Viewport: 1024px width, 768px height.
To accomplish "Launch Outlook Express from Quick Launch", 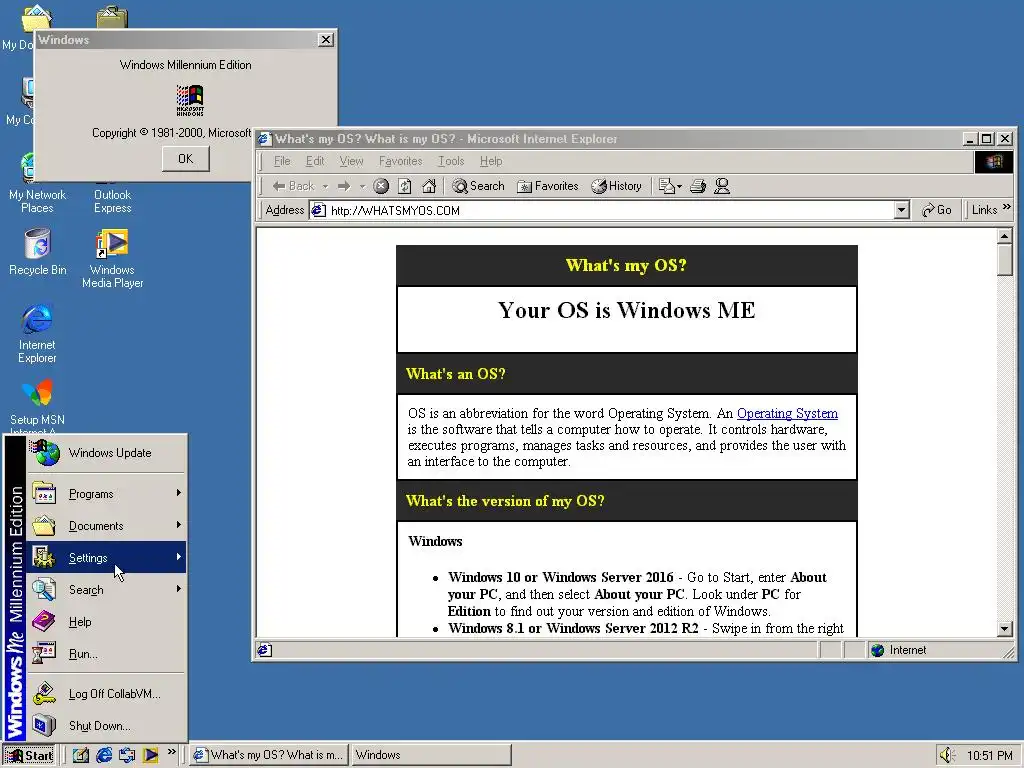I will (127, 755).
